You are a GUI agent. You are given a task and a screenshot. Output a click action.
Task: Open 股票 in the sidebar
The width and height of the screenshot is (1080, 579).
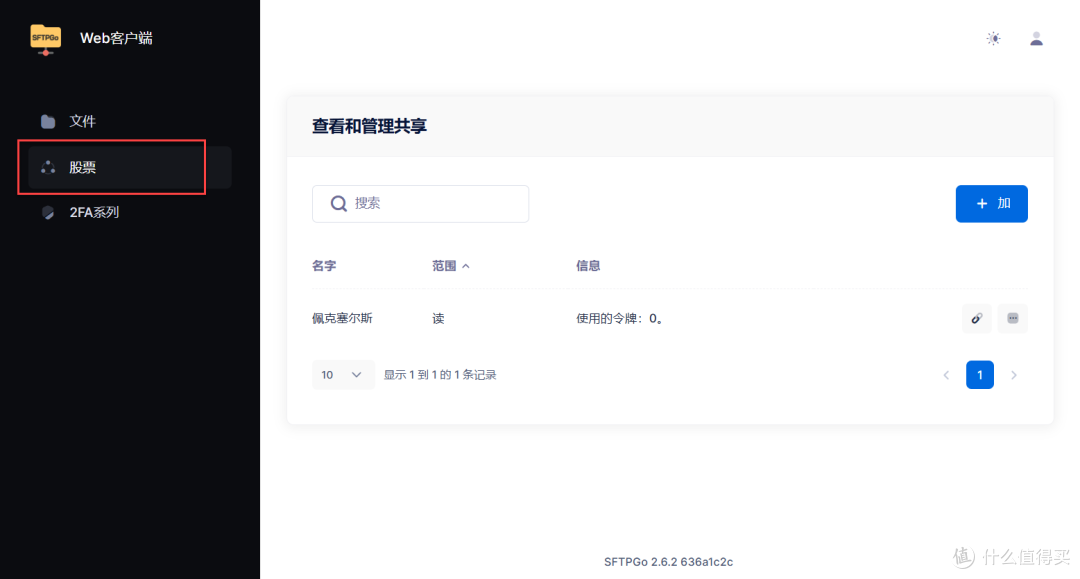coord(129,167)
